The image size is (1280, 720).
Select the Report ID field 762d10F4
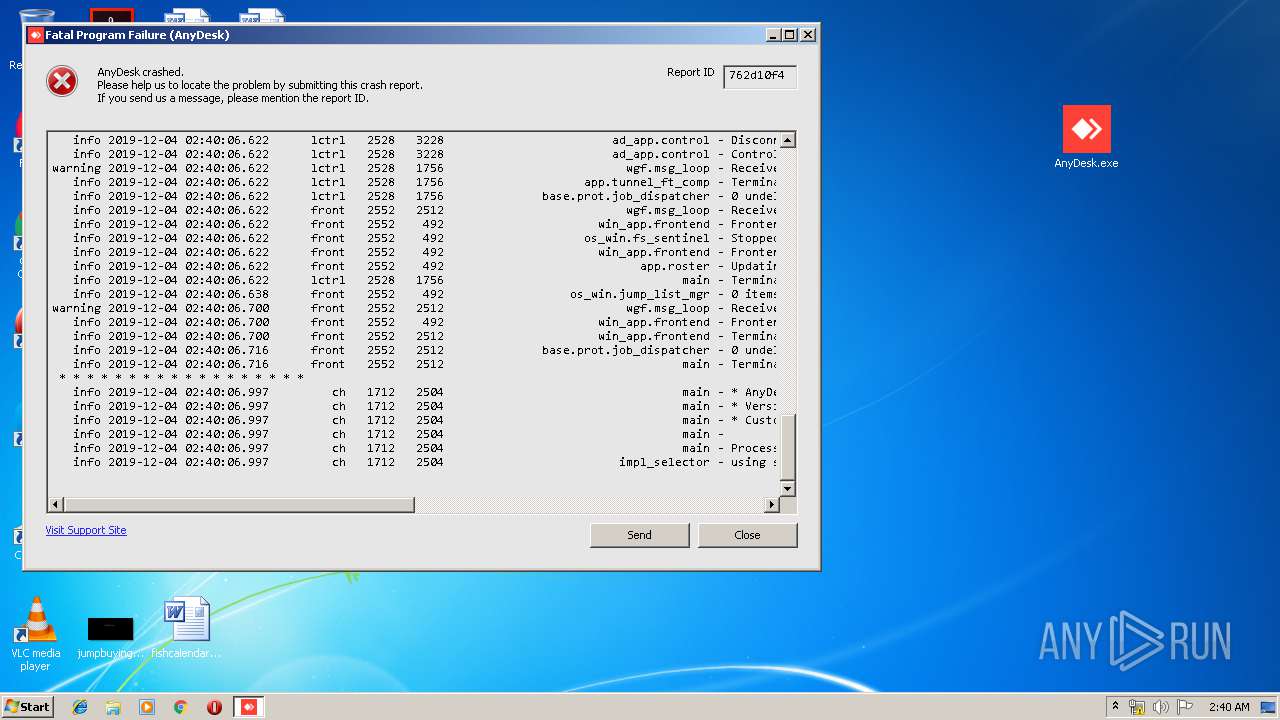(x=760, y=76)
